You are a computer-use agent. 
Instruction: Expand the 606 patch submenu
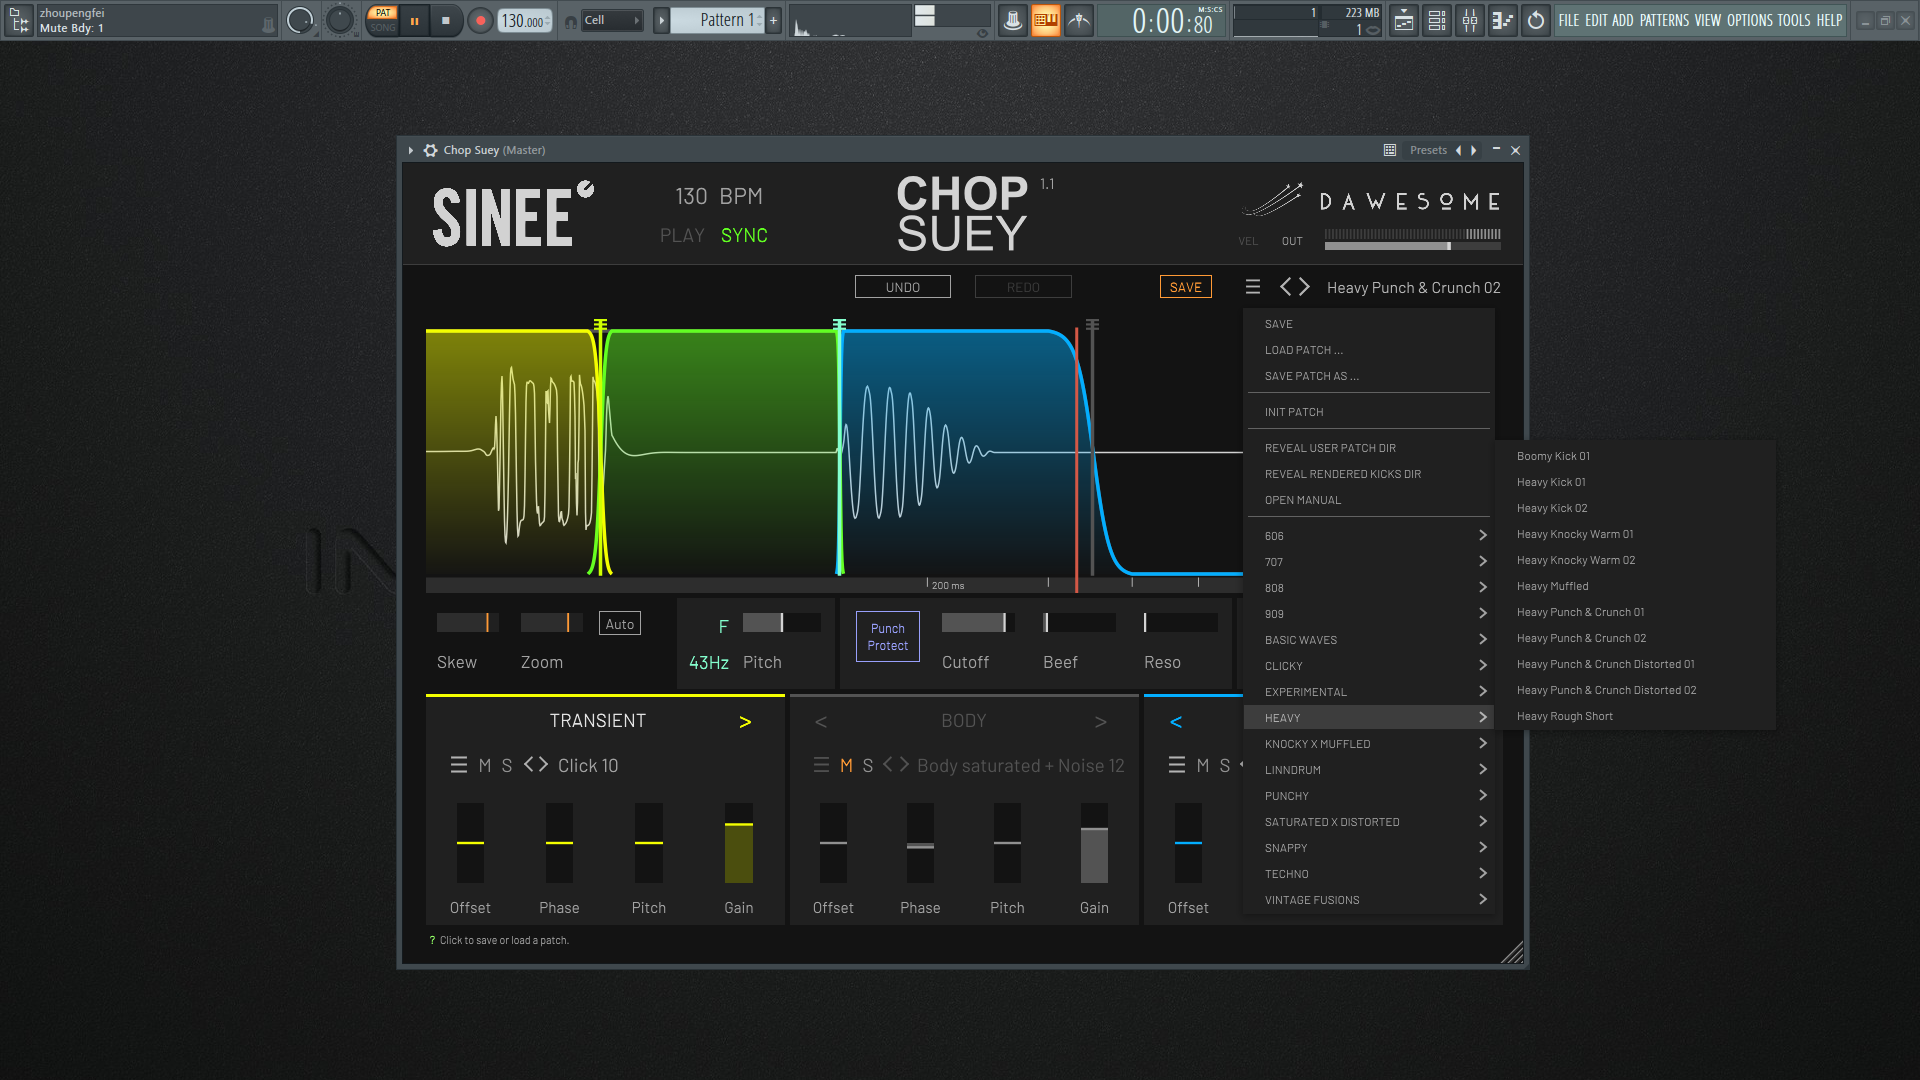[1368, 536]
